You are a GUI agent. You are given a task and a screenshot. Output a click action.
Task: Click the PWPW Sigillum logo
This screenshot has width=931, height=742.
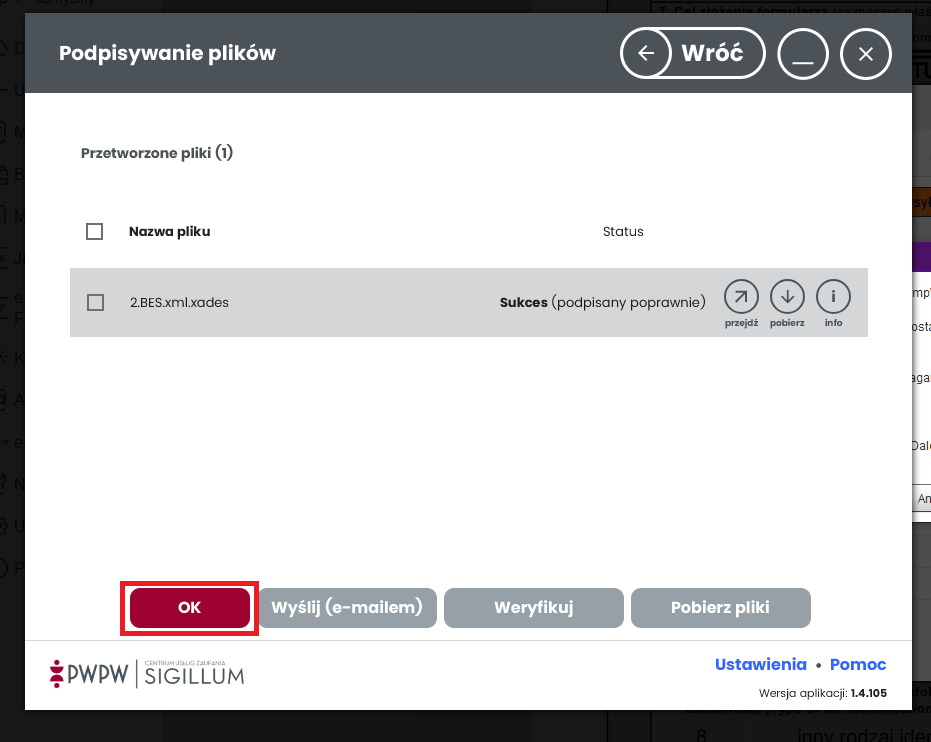click(147, 674)
